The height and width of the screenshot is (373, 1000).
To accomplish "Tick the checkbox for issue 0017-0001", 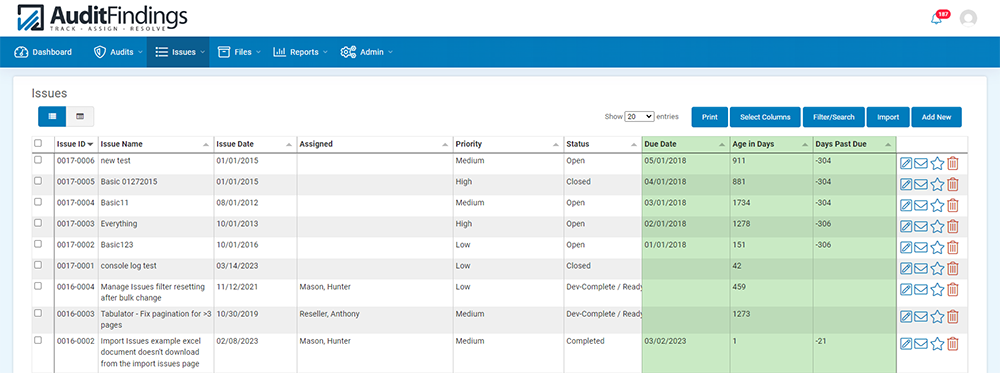I will [x=38, y=265].
